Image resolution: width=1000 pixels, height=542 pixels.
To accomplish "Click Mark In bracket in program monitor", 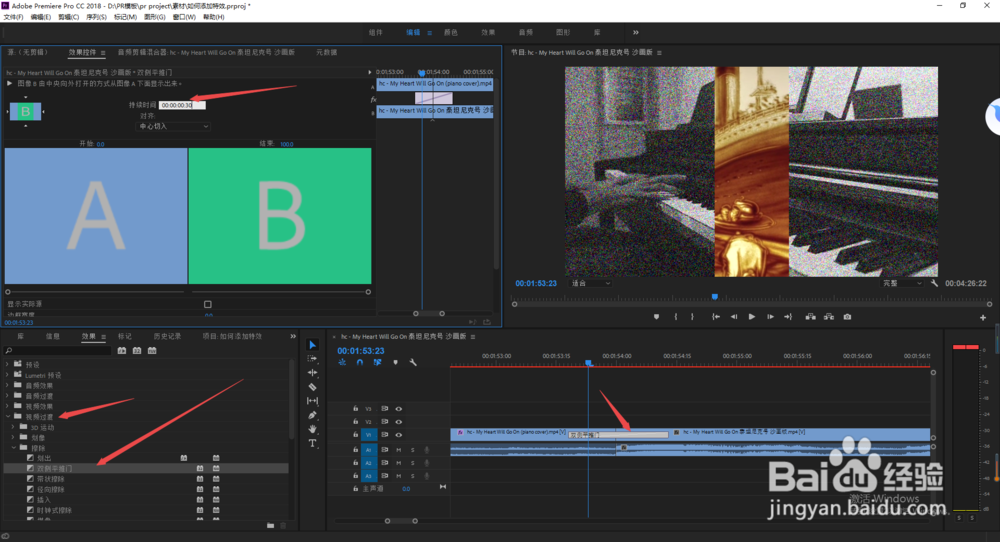I will [x=675, y=317].
